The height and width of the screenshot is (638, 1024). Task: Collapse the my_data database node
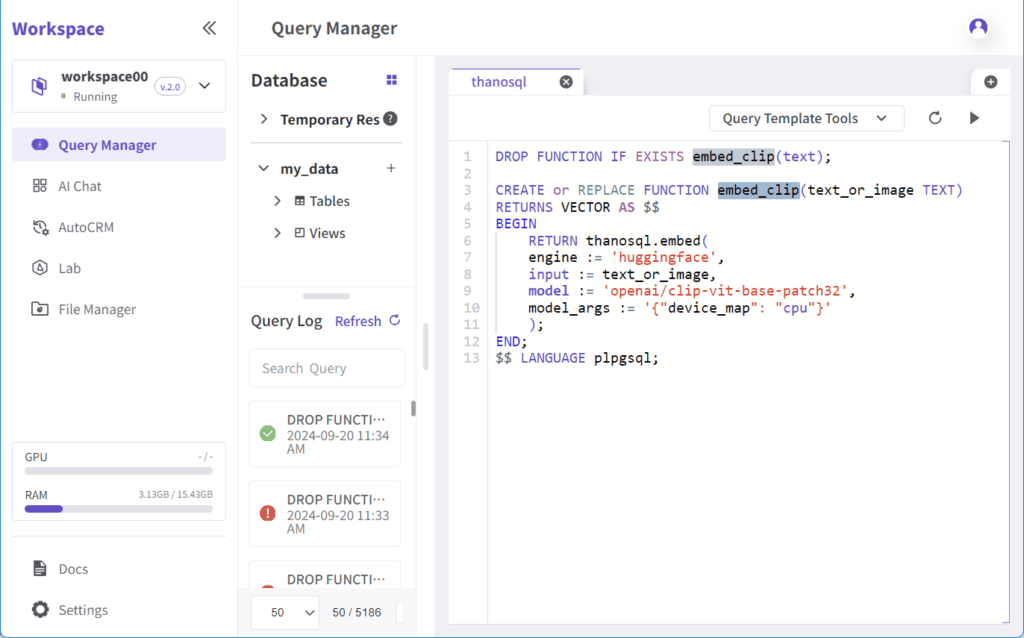click(263, 168)
